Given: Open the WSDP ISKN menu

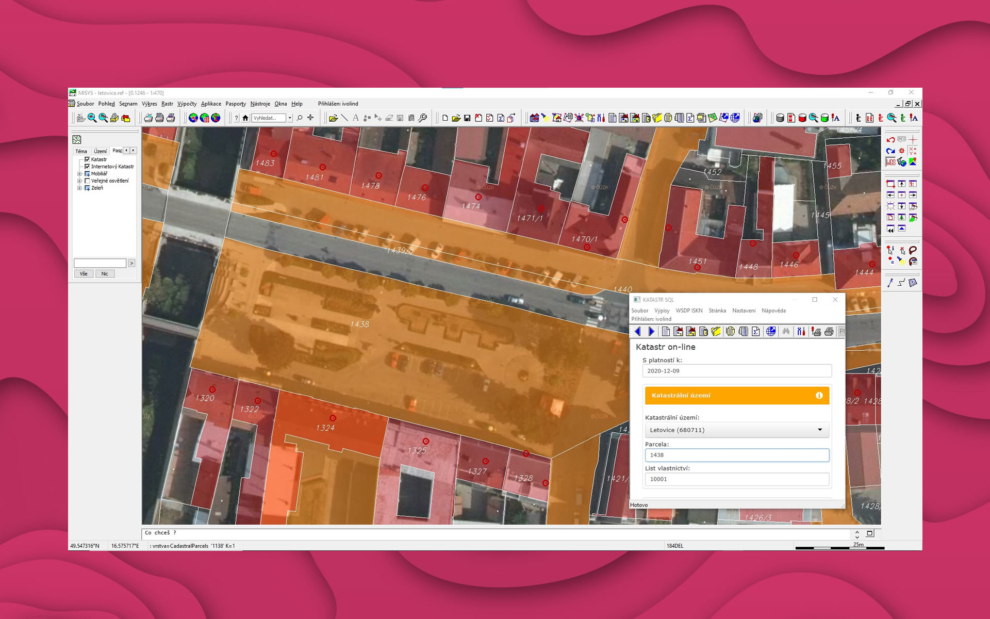Looking at the screenshot, I should point(689,311).
